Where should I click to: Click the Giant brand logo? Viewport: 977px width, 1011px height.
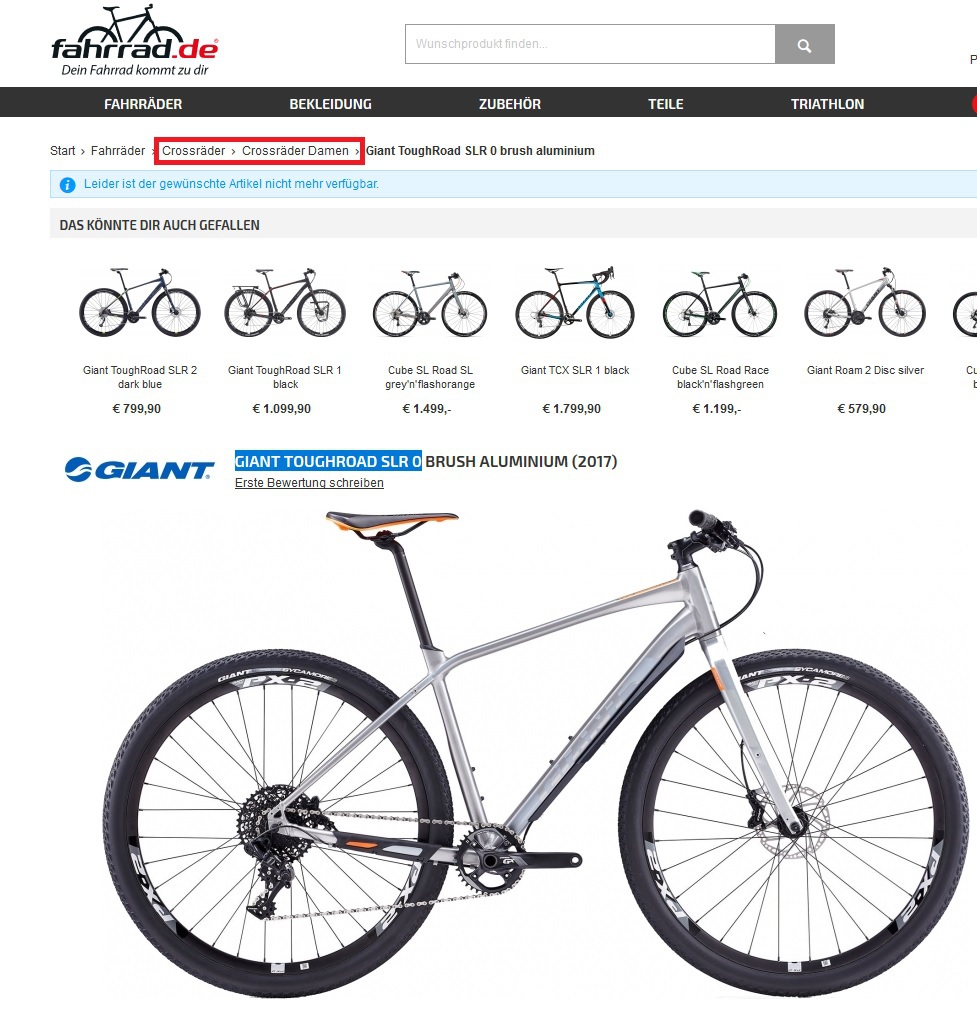point(139,469)
